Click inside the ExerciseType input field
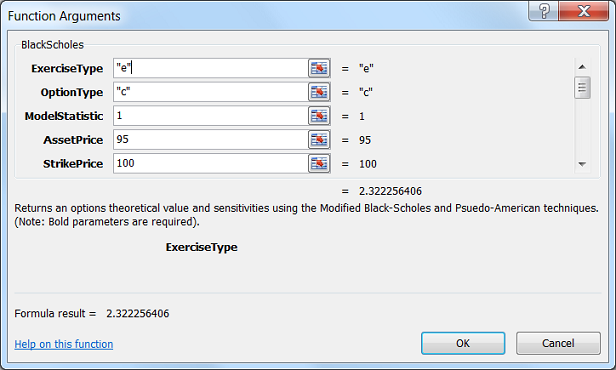Image resolution: width=616 pixels, height=370 pixels. (211, 68)
